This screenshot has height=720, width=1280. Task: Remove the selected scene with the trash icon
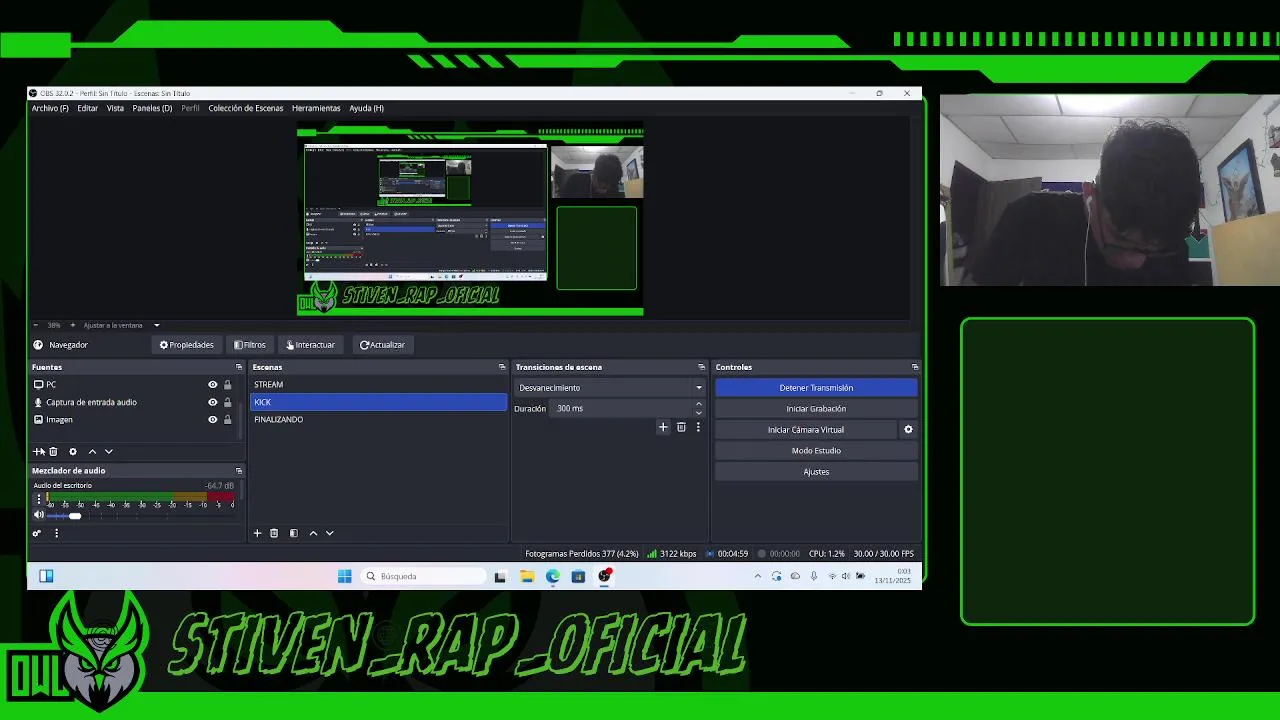[x=274, y=533]
